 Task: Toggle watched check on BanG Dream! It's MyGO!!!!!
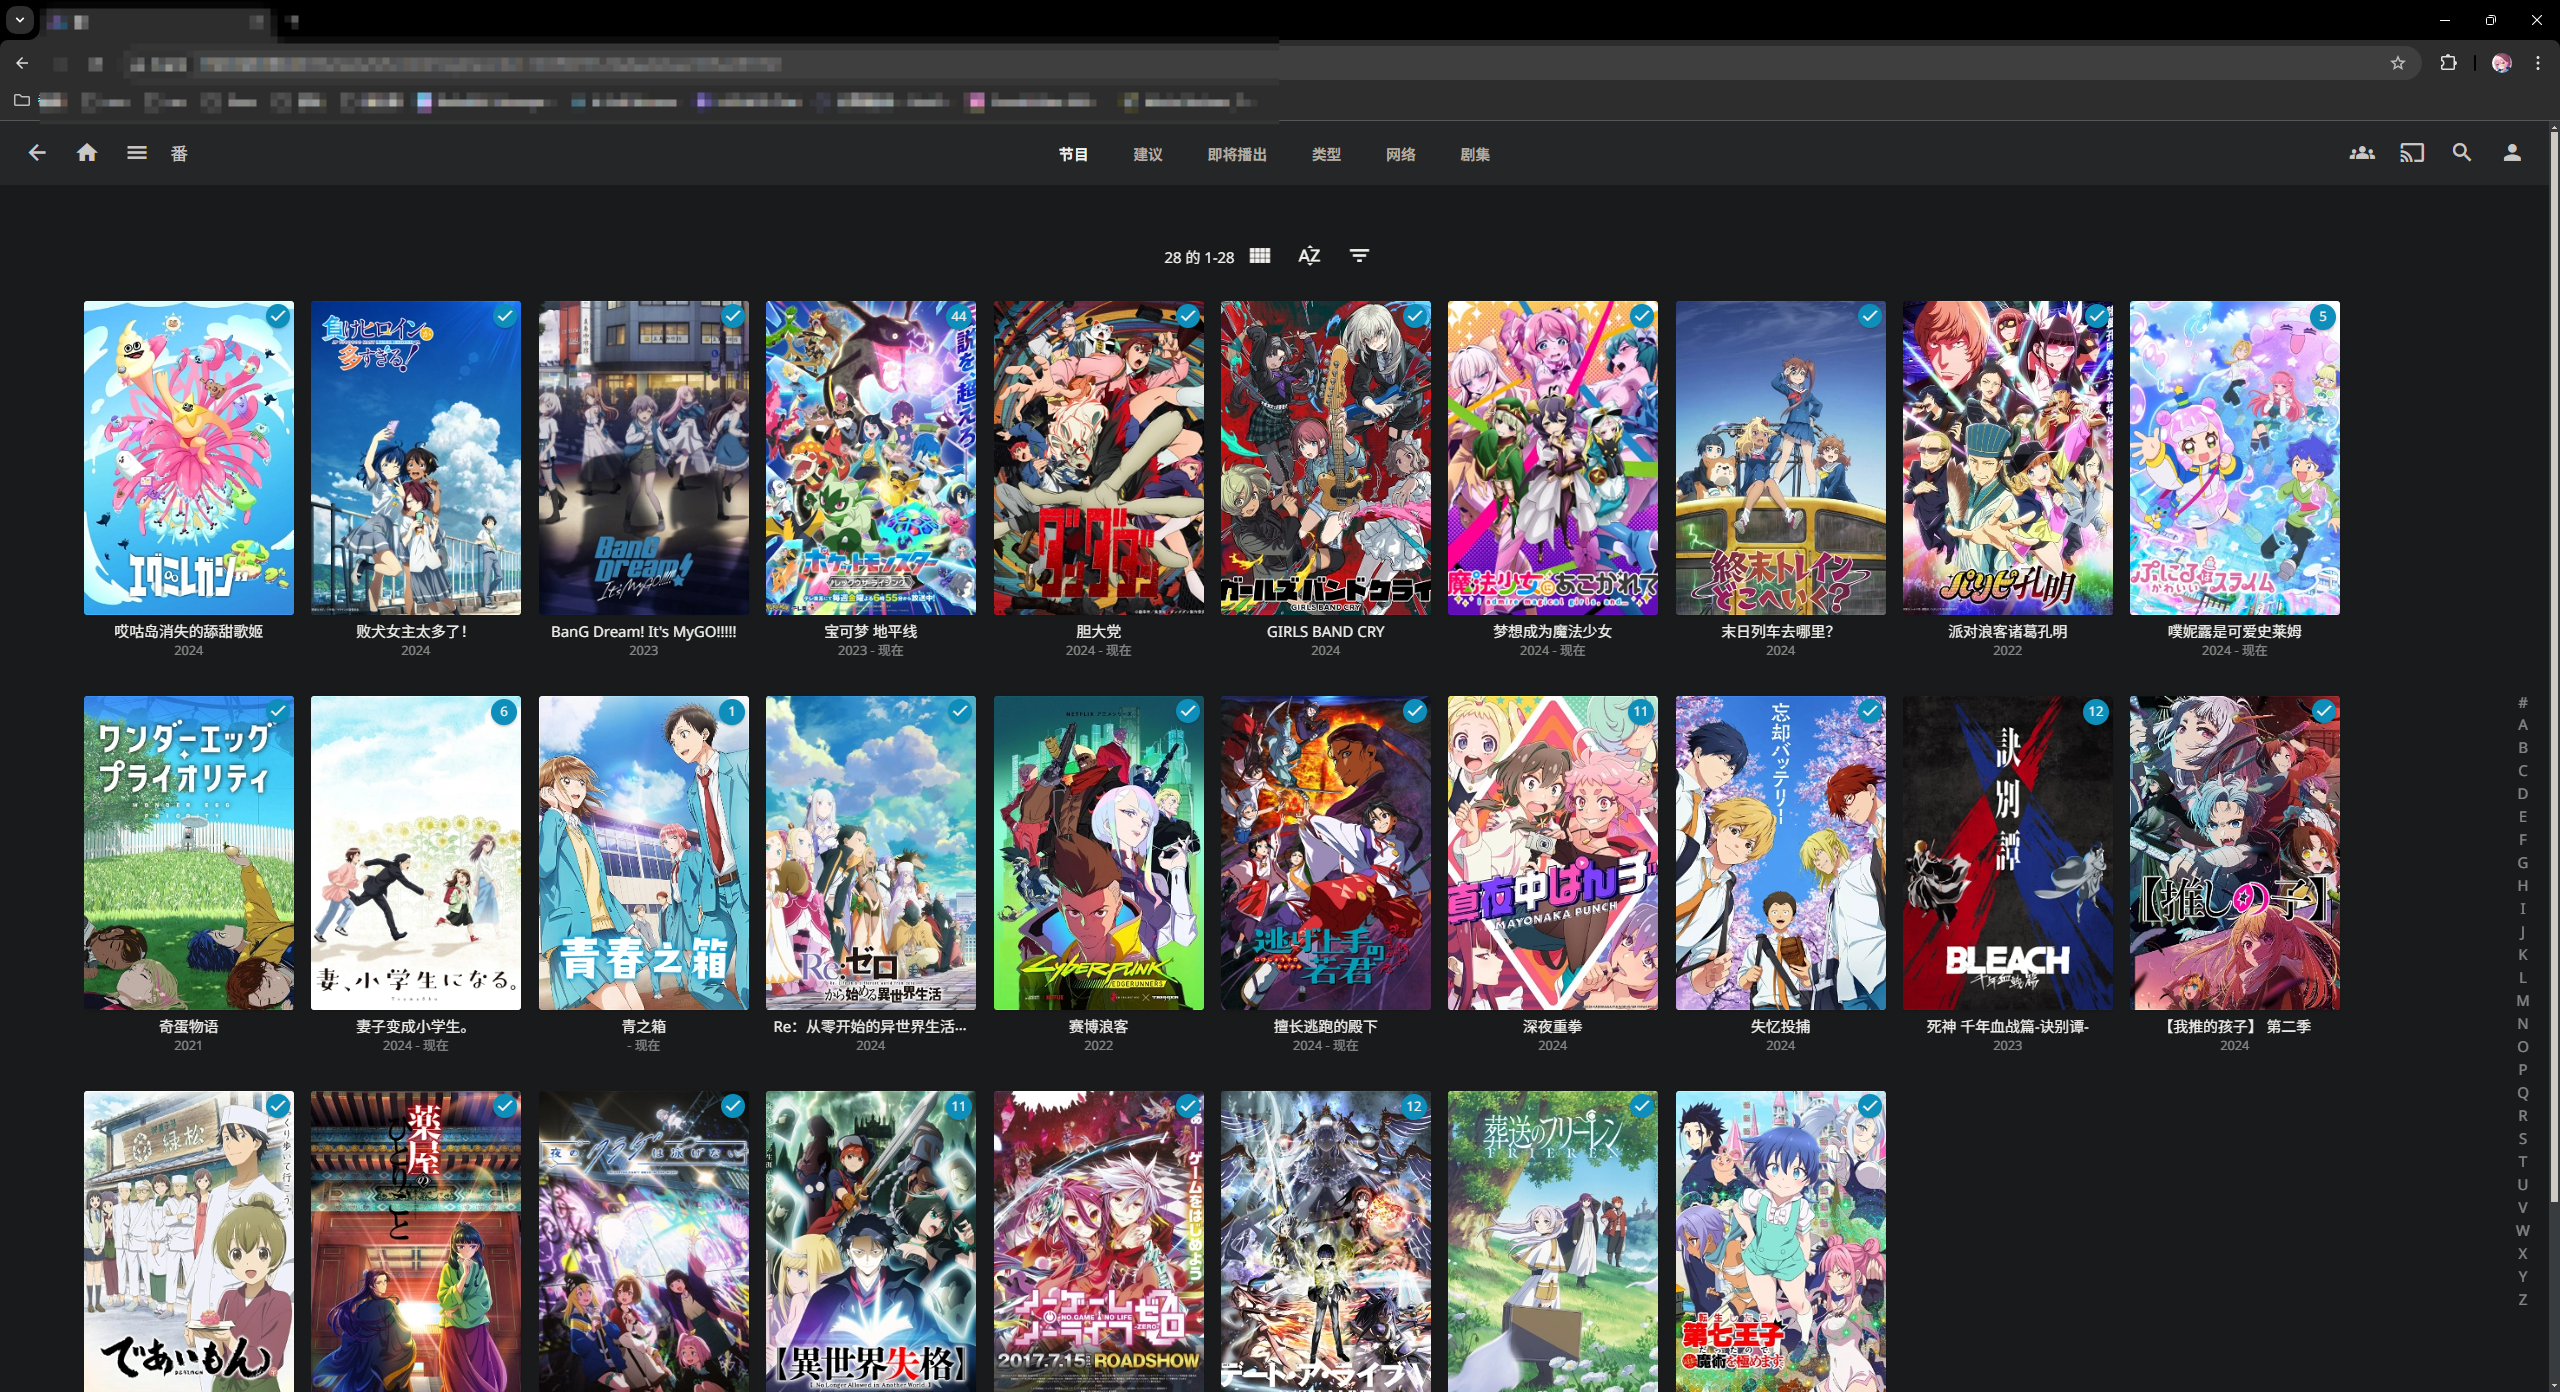pyautogui.click(x=733, y=316)
